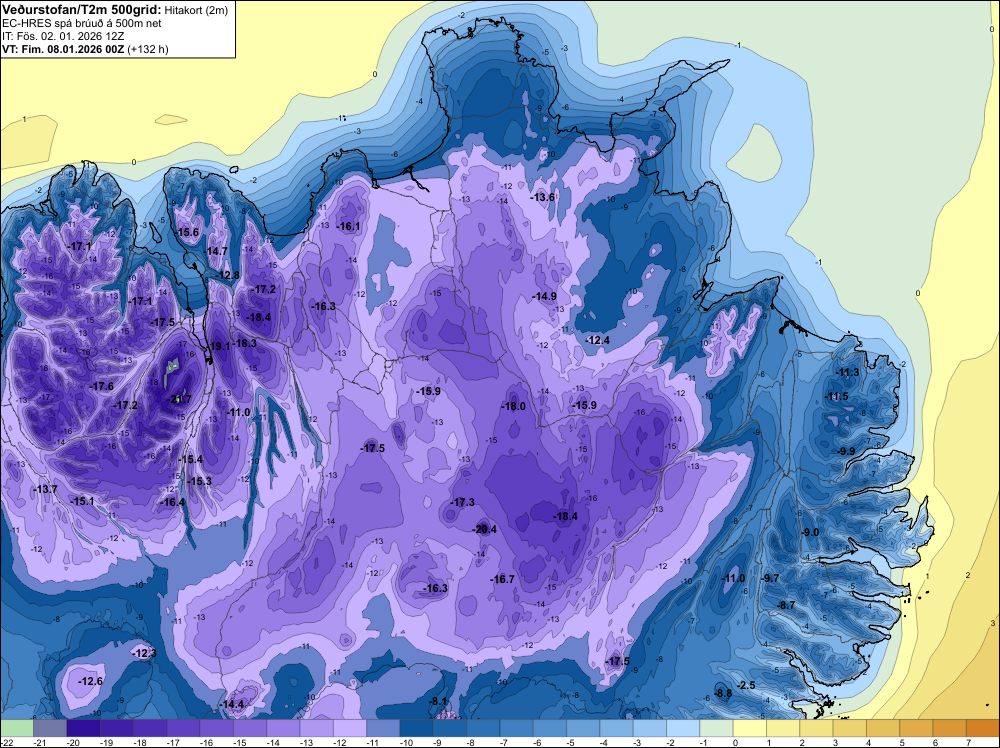Click the 'VT: Fim. 08.01.2026 00Z' valid time
Screen dimensions: 1000x748
click(x=63, y=49)
